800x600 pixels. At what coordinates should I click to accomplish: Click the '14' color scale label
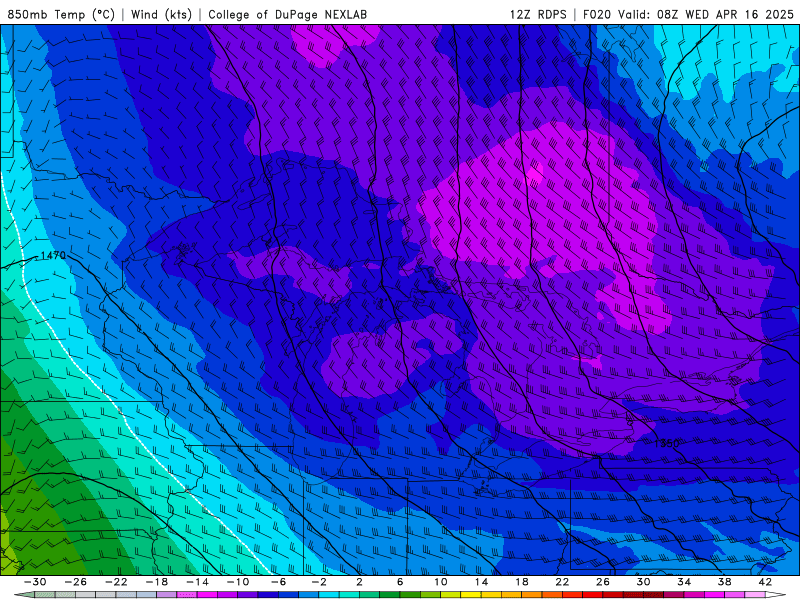(481, 582)
